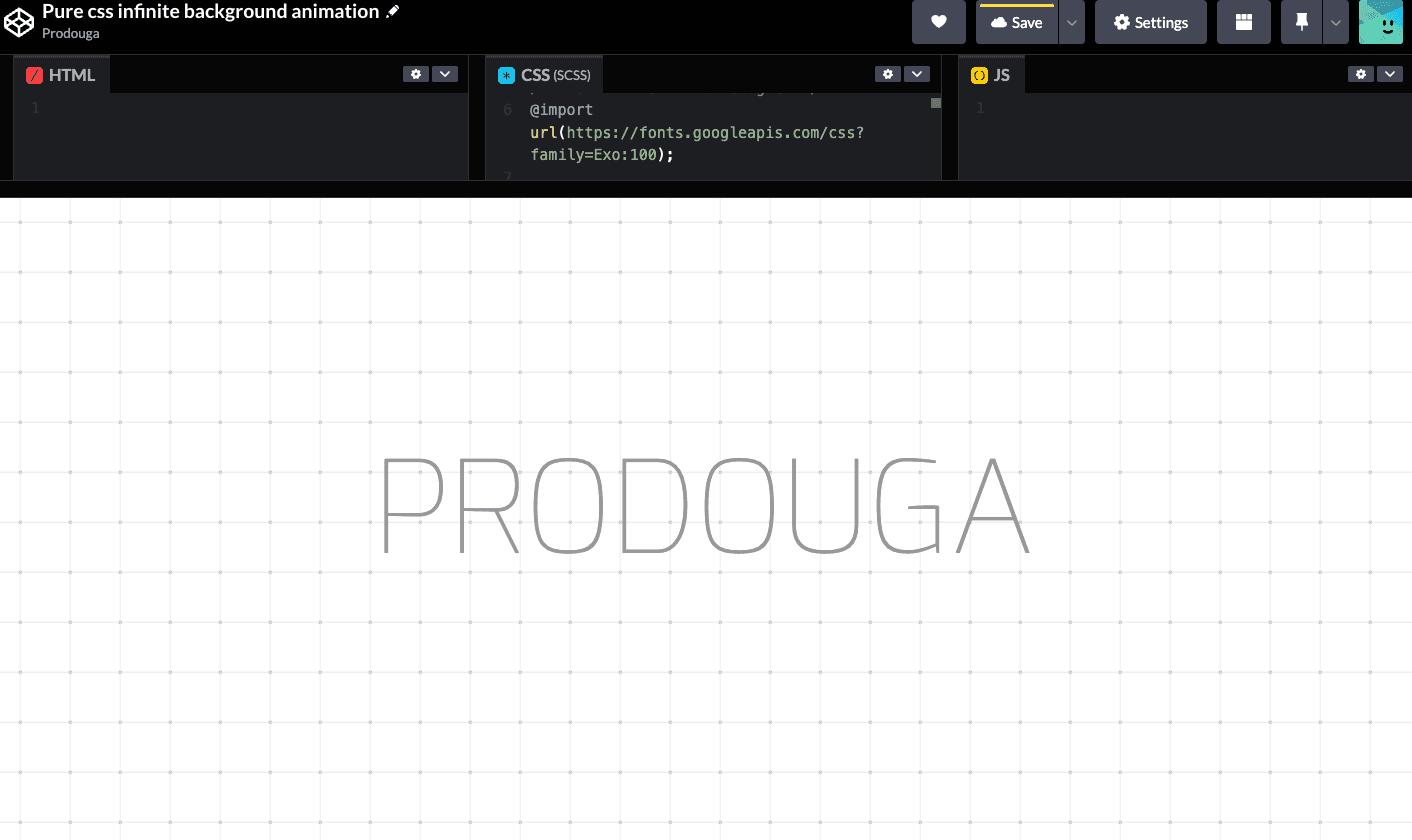The image size is (1412, 840).
Task: Click the @import line in CSS editor
Action: [x=562, y=110]
